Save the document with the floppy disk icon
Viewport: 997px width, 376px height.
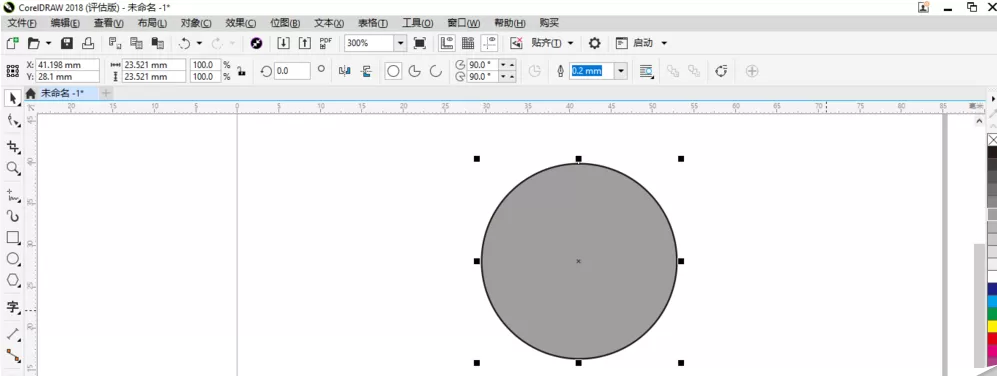click(67, 43)
